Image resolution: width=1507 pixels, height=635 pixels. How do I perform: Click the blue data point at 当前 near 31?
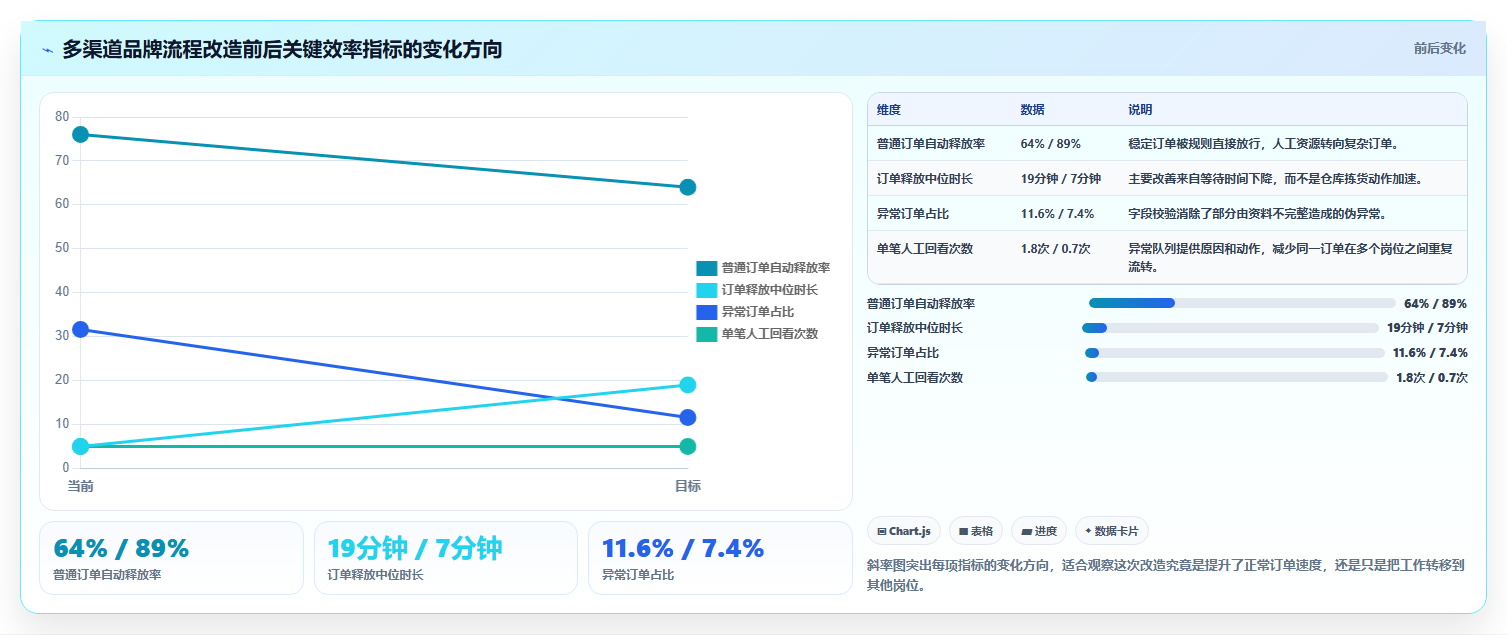coord(80,329)
